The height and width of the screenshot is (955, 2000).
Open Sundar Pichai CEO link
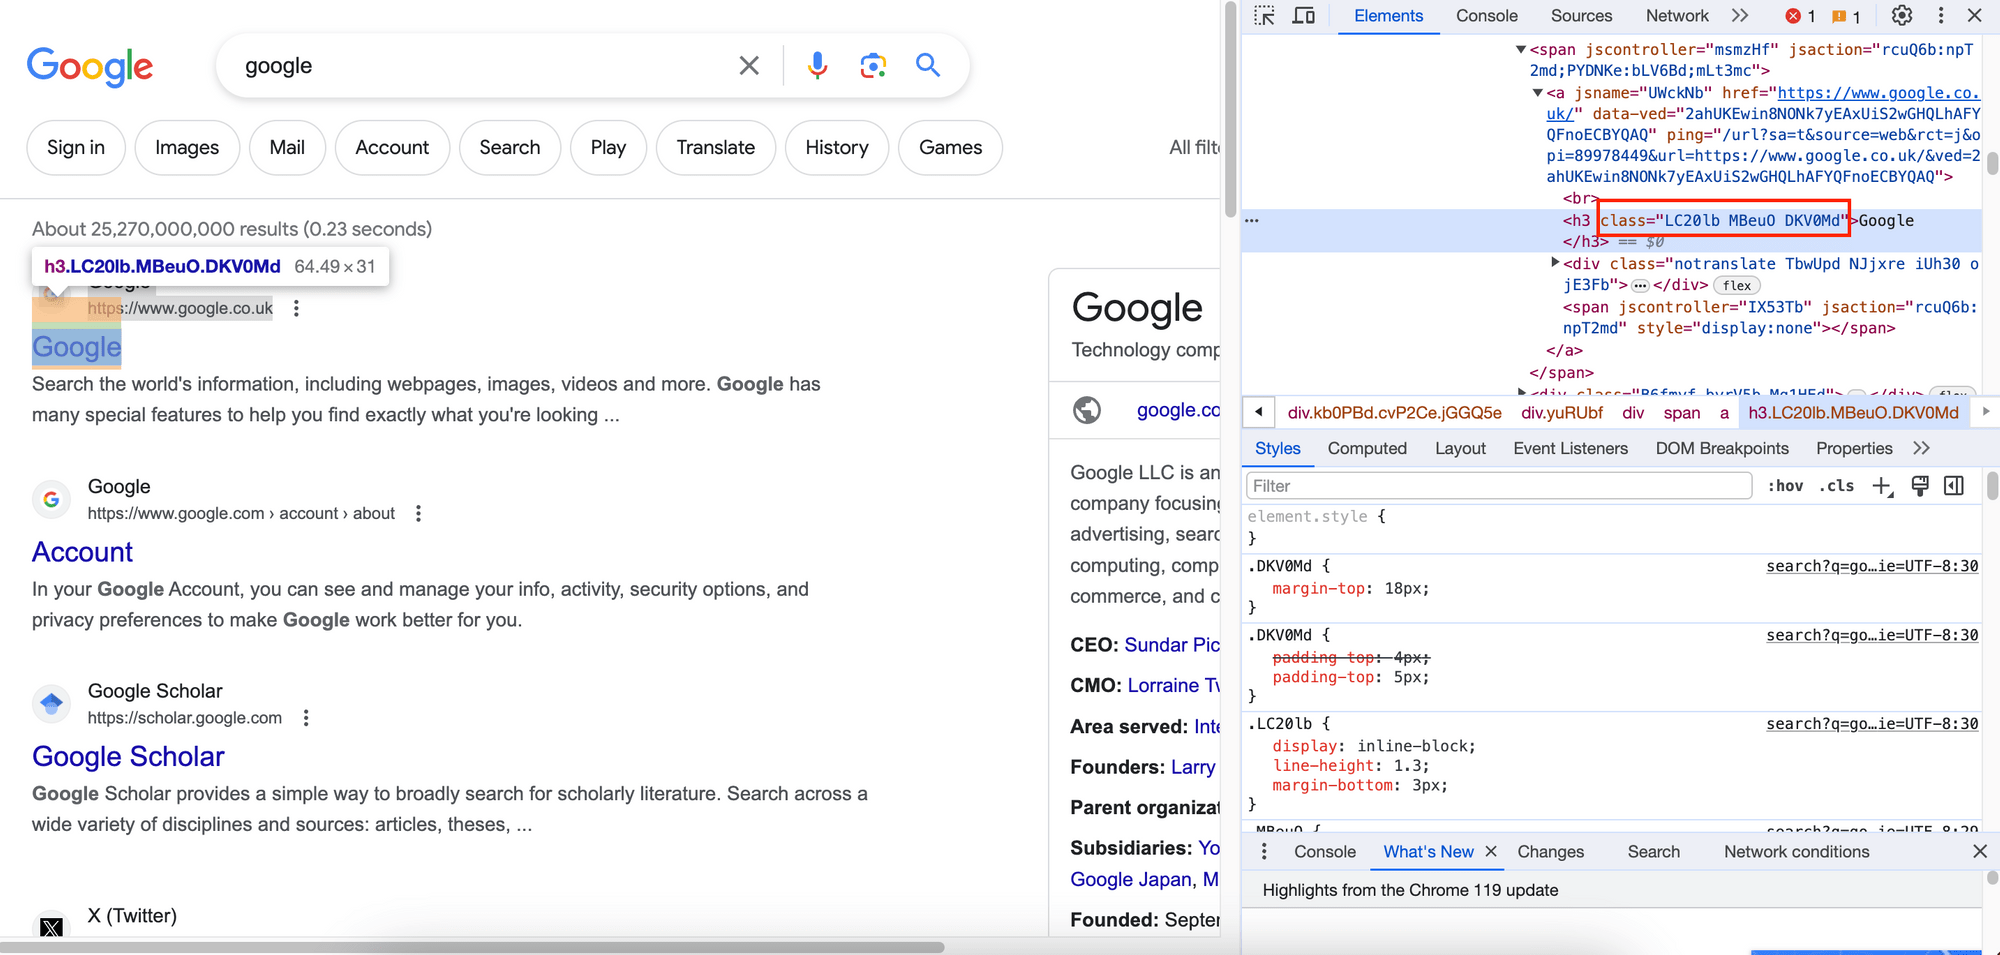pyautogui.click(x=1172, y=645)
